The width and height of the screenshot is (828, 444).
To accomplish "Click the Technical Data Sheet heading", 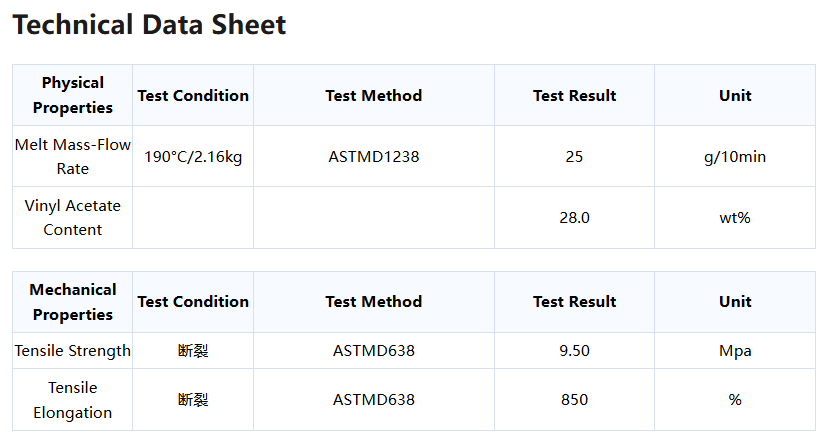I will click(149, 25).
